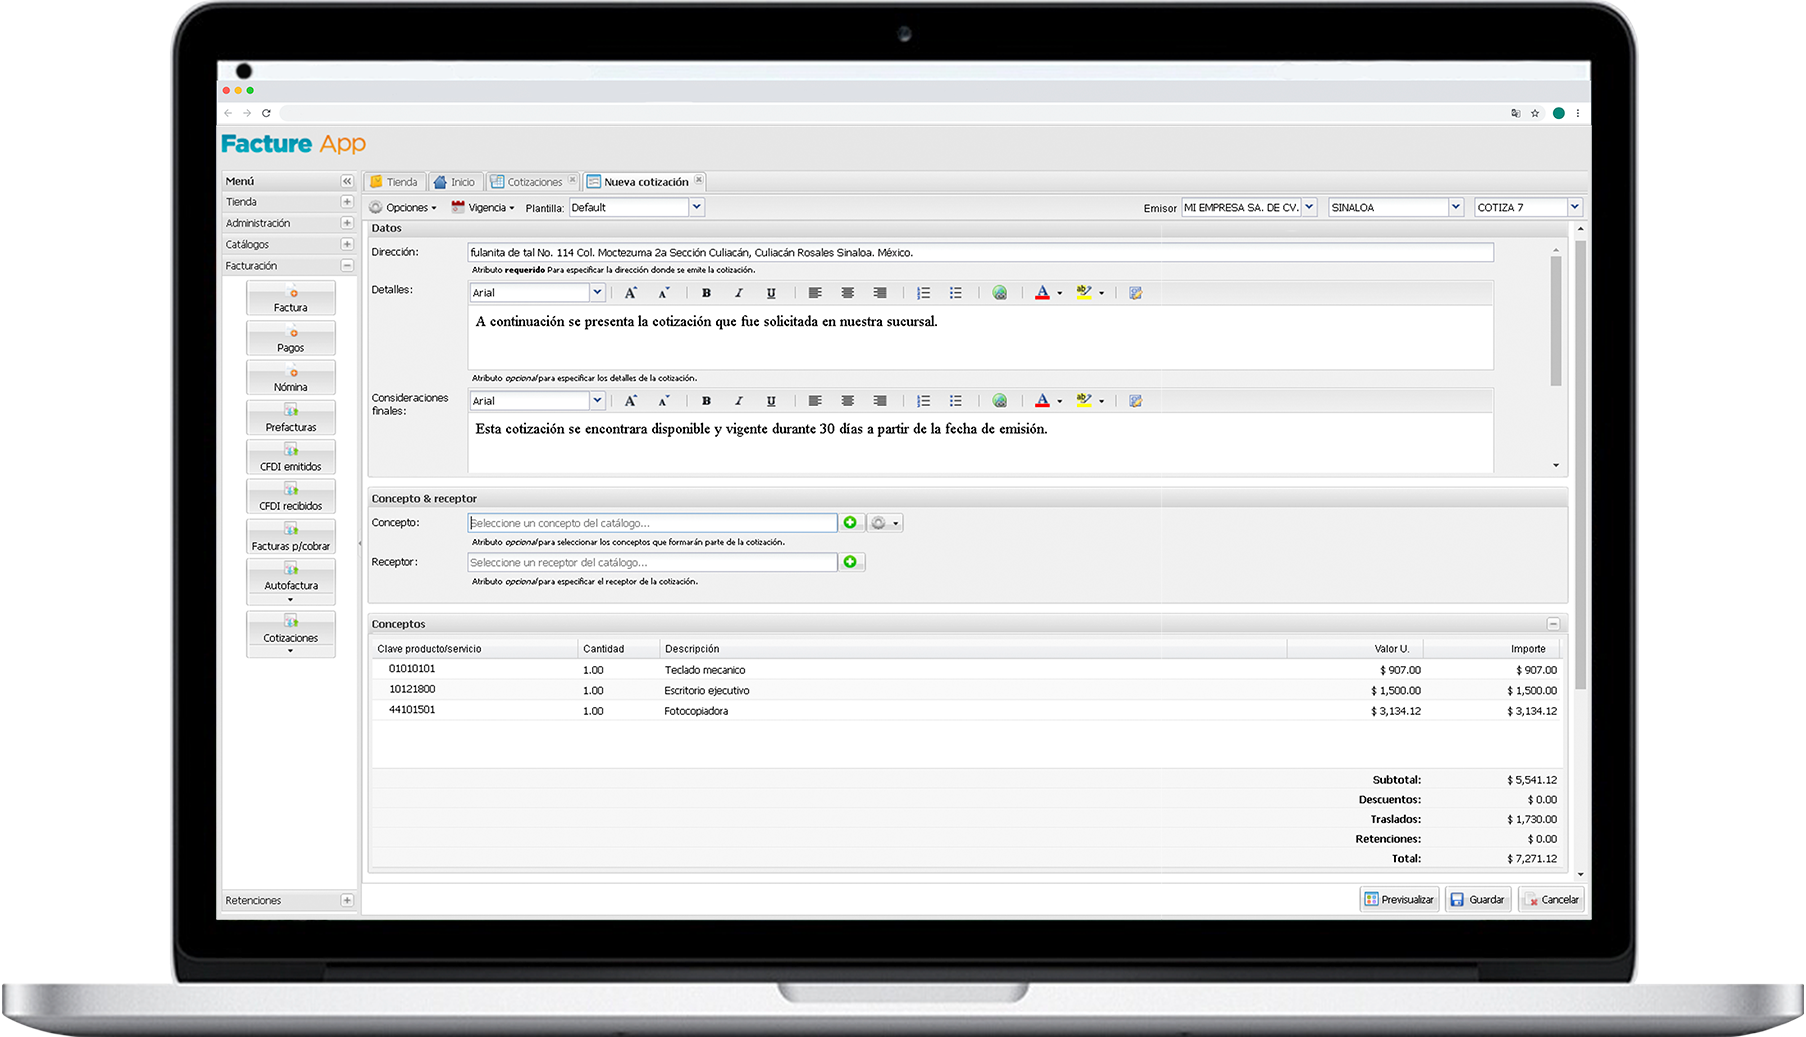Open the Emisor company dropdown
Image resolution: width=1806 pixels, height=1037 pixels.
pyautogui.click(x=1309, y=208)
